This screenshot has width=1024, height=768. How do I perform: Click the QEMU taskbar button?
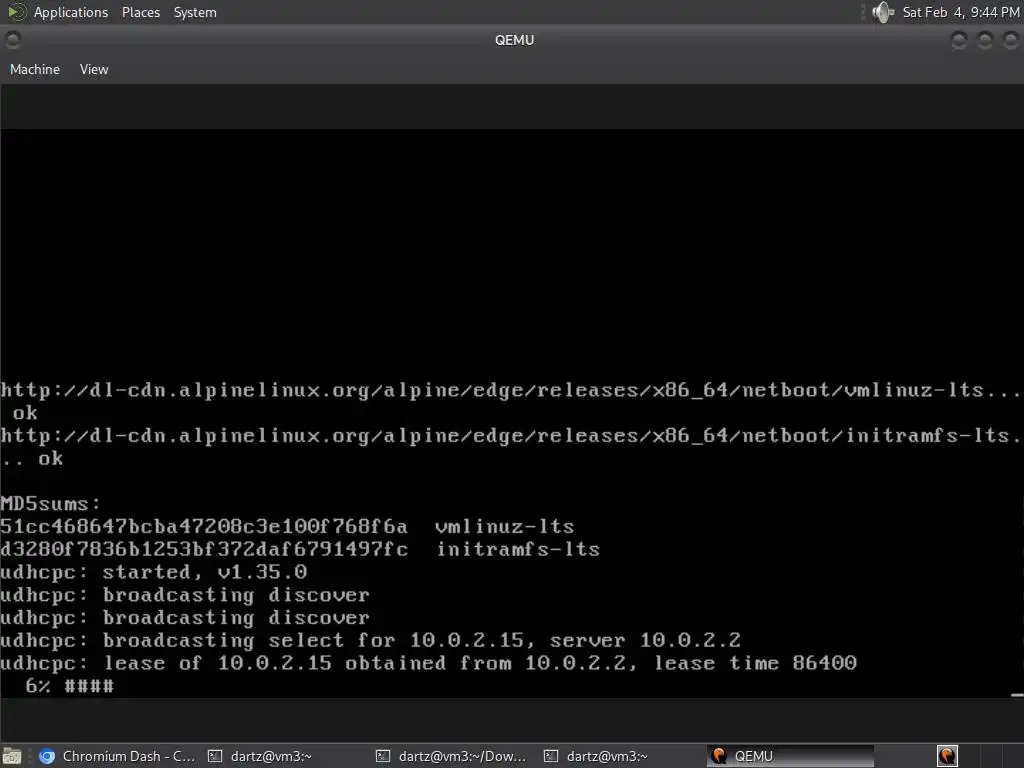pyautogui.click(x=790, y=756)
